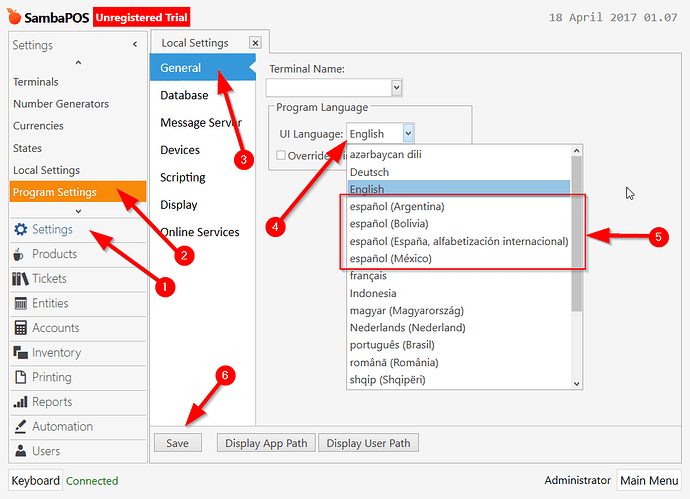690x499 pixels.
Task: Choose español (España, alfabetización internacional)
Action: (459, 241)
